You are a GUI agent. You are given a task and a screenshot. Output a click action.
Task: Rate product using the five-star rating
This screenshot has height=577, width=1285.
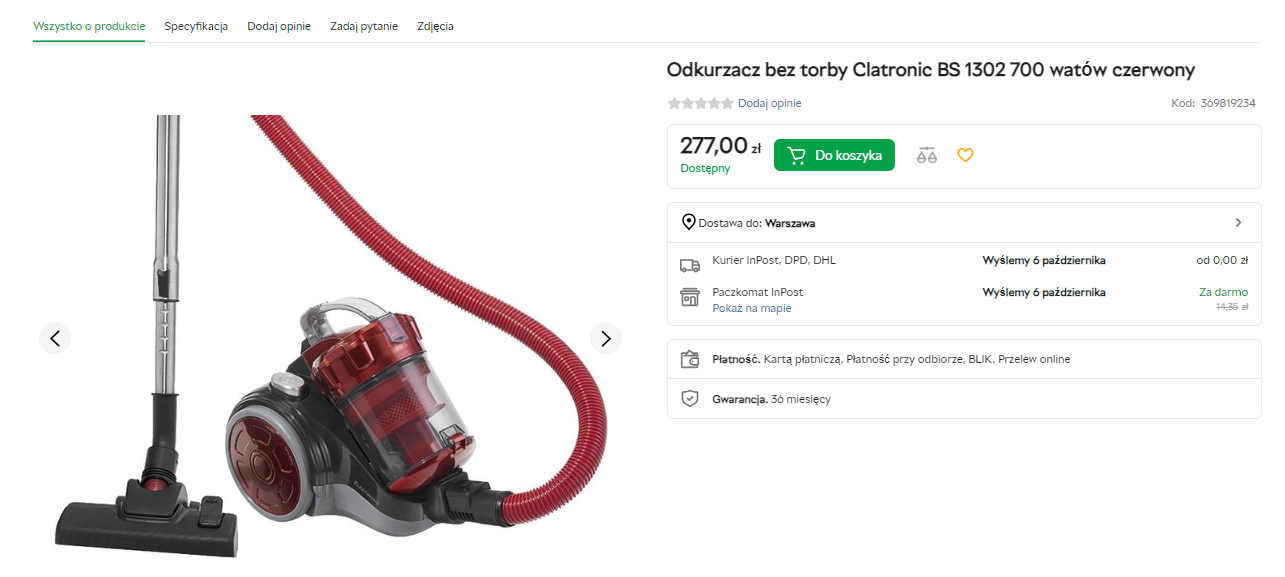701,103
